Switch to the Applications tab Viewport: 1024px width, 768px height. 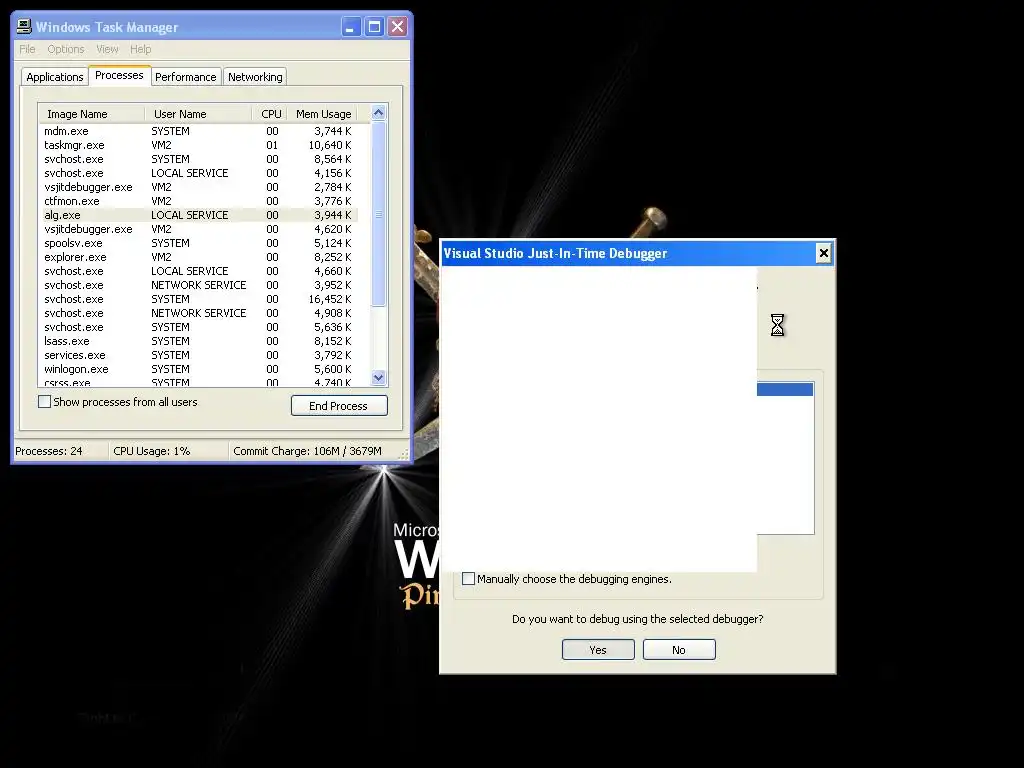[x=55, y=77]
